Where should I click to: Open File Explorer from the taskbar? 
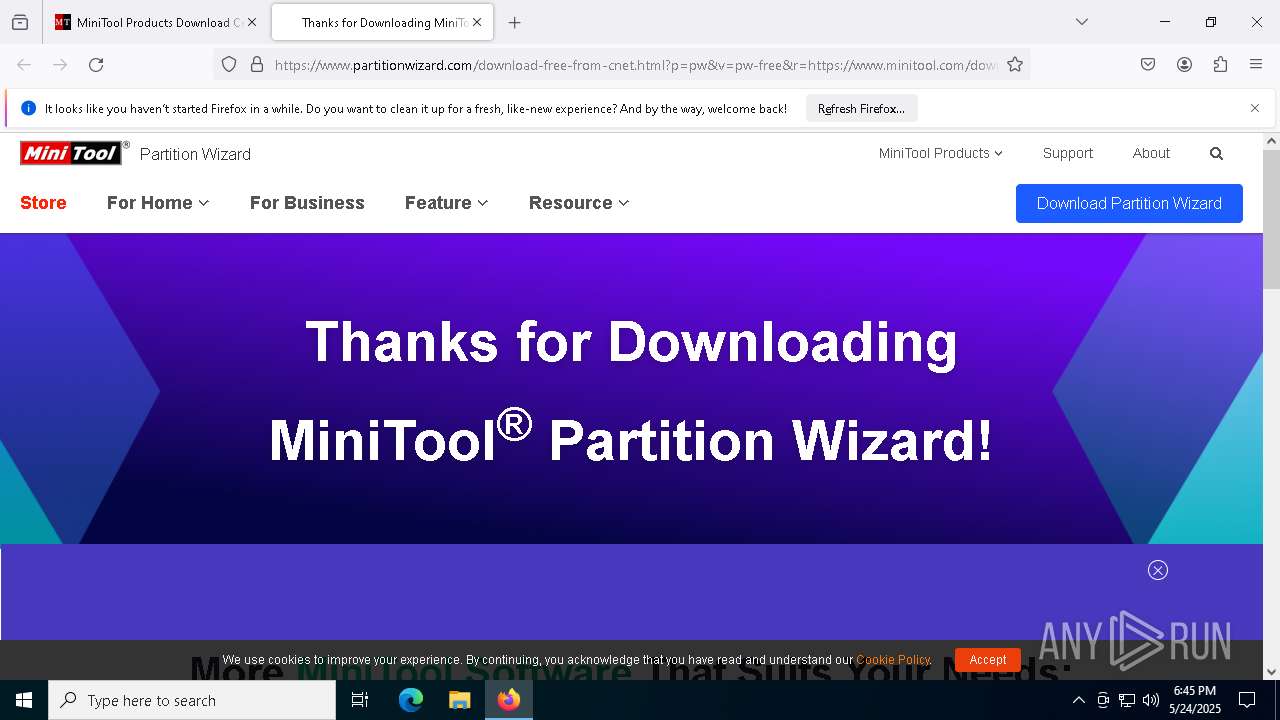click(x=459, y=700)
